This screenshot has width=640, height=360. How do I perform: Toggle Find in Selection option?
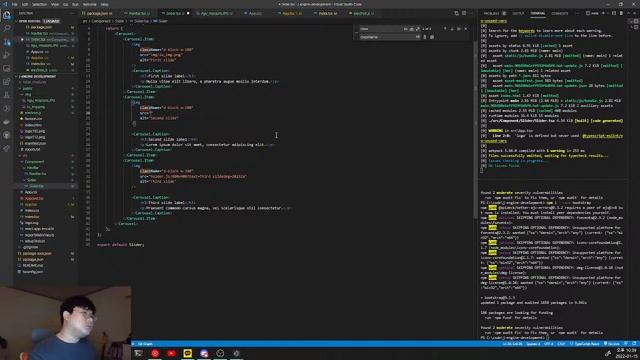(459, 29)
